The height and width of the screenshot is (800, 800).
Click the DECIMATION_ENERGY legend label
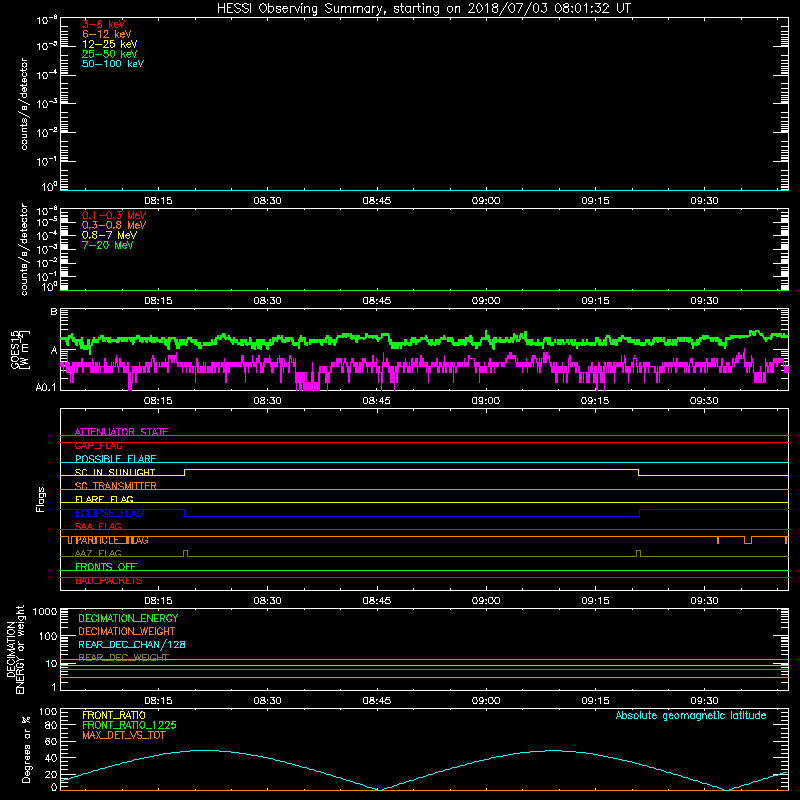pos(128,618)
